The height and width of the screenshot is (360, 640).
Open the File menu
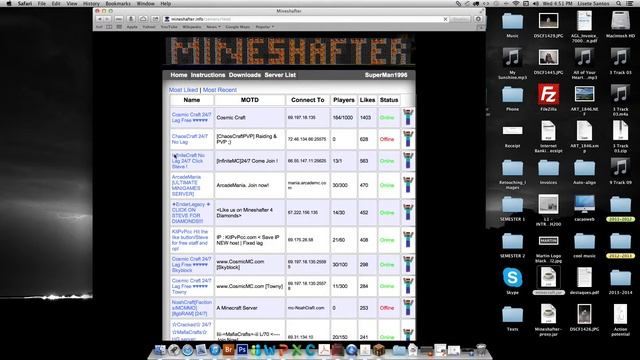point(42,3)
